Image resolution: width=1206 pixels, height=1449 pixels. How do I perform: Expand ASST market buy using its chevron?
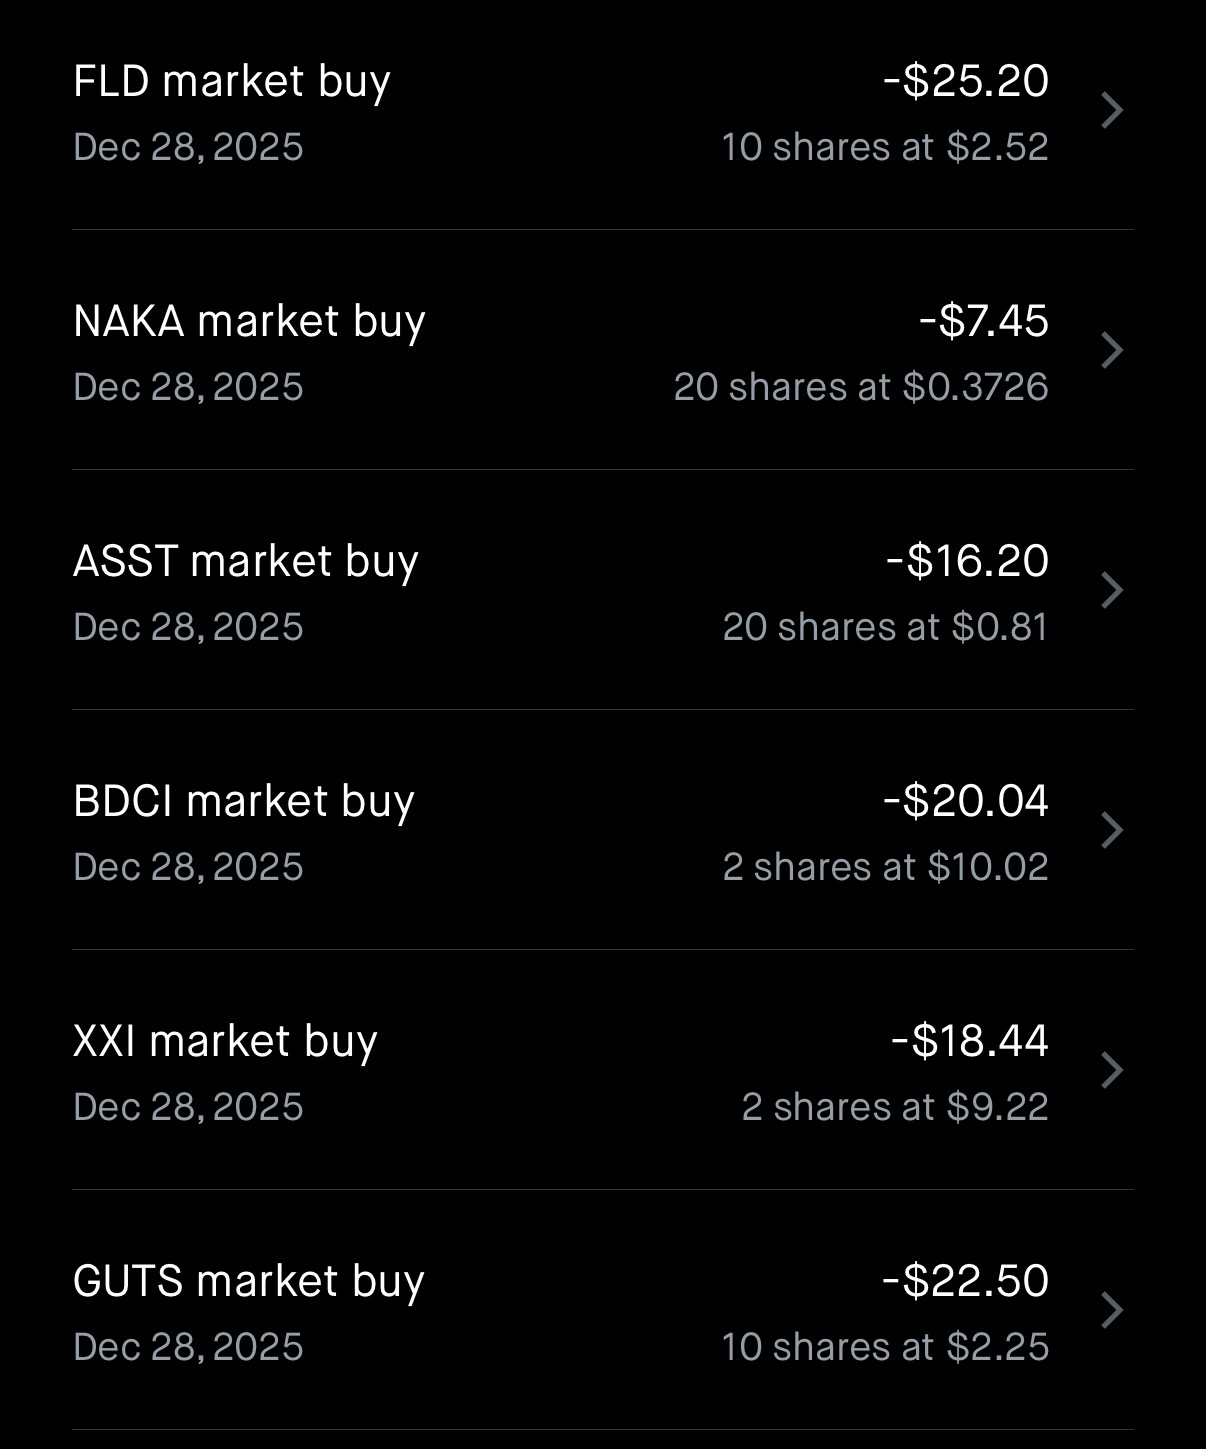coord(1112,590)
